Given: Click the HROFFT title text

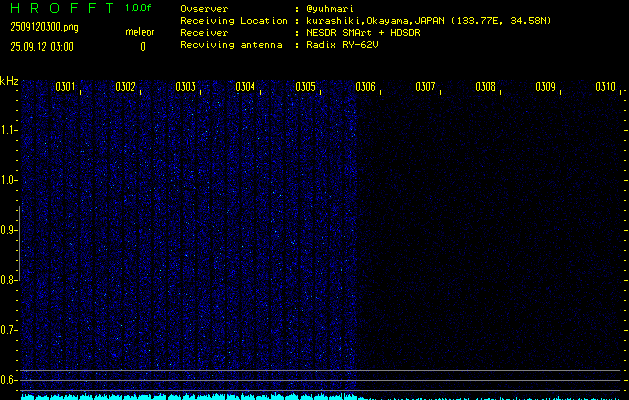Looking at the screenshot, I should coord(62,8).
